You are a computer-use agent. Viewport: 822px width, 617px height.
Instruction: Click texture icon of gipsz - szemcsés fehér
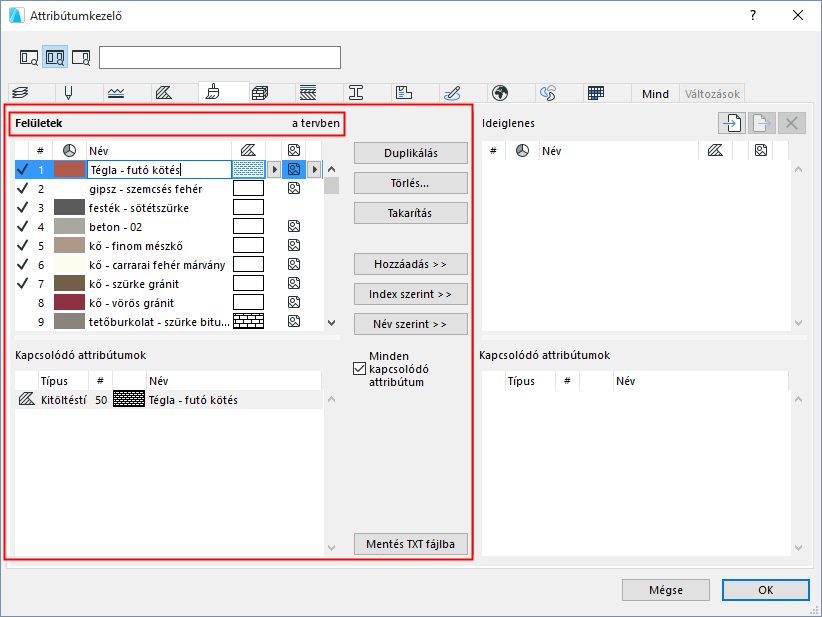click(294, 188)
